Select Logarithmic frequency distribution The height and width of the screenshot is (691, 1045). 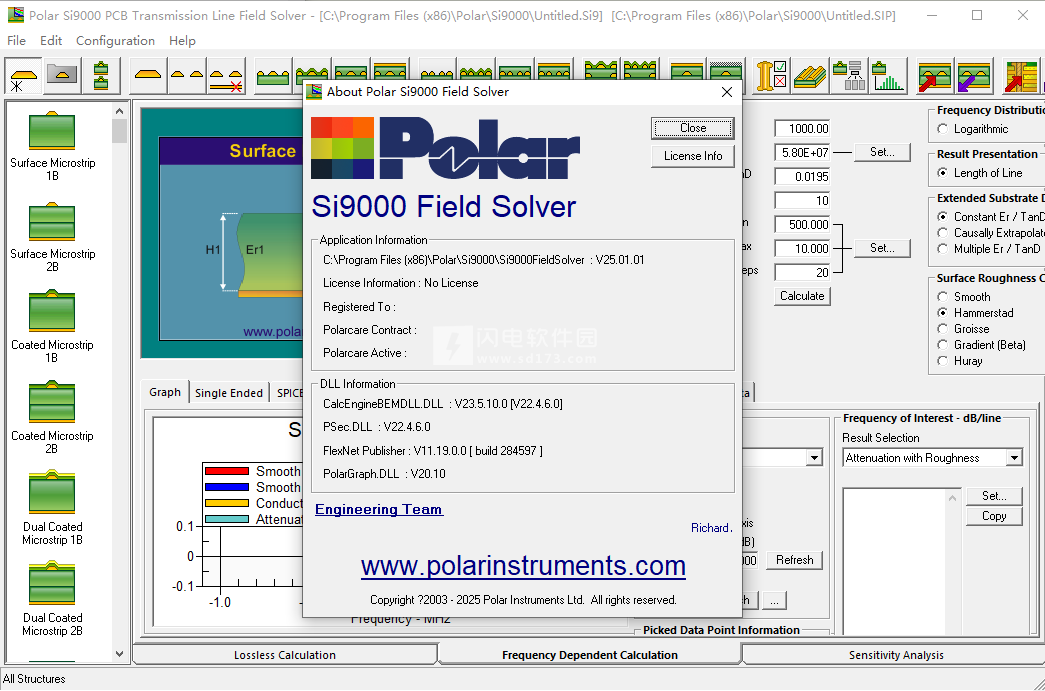(943, 129)
